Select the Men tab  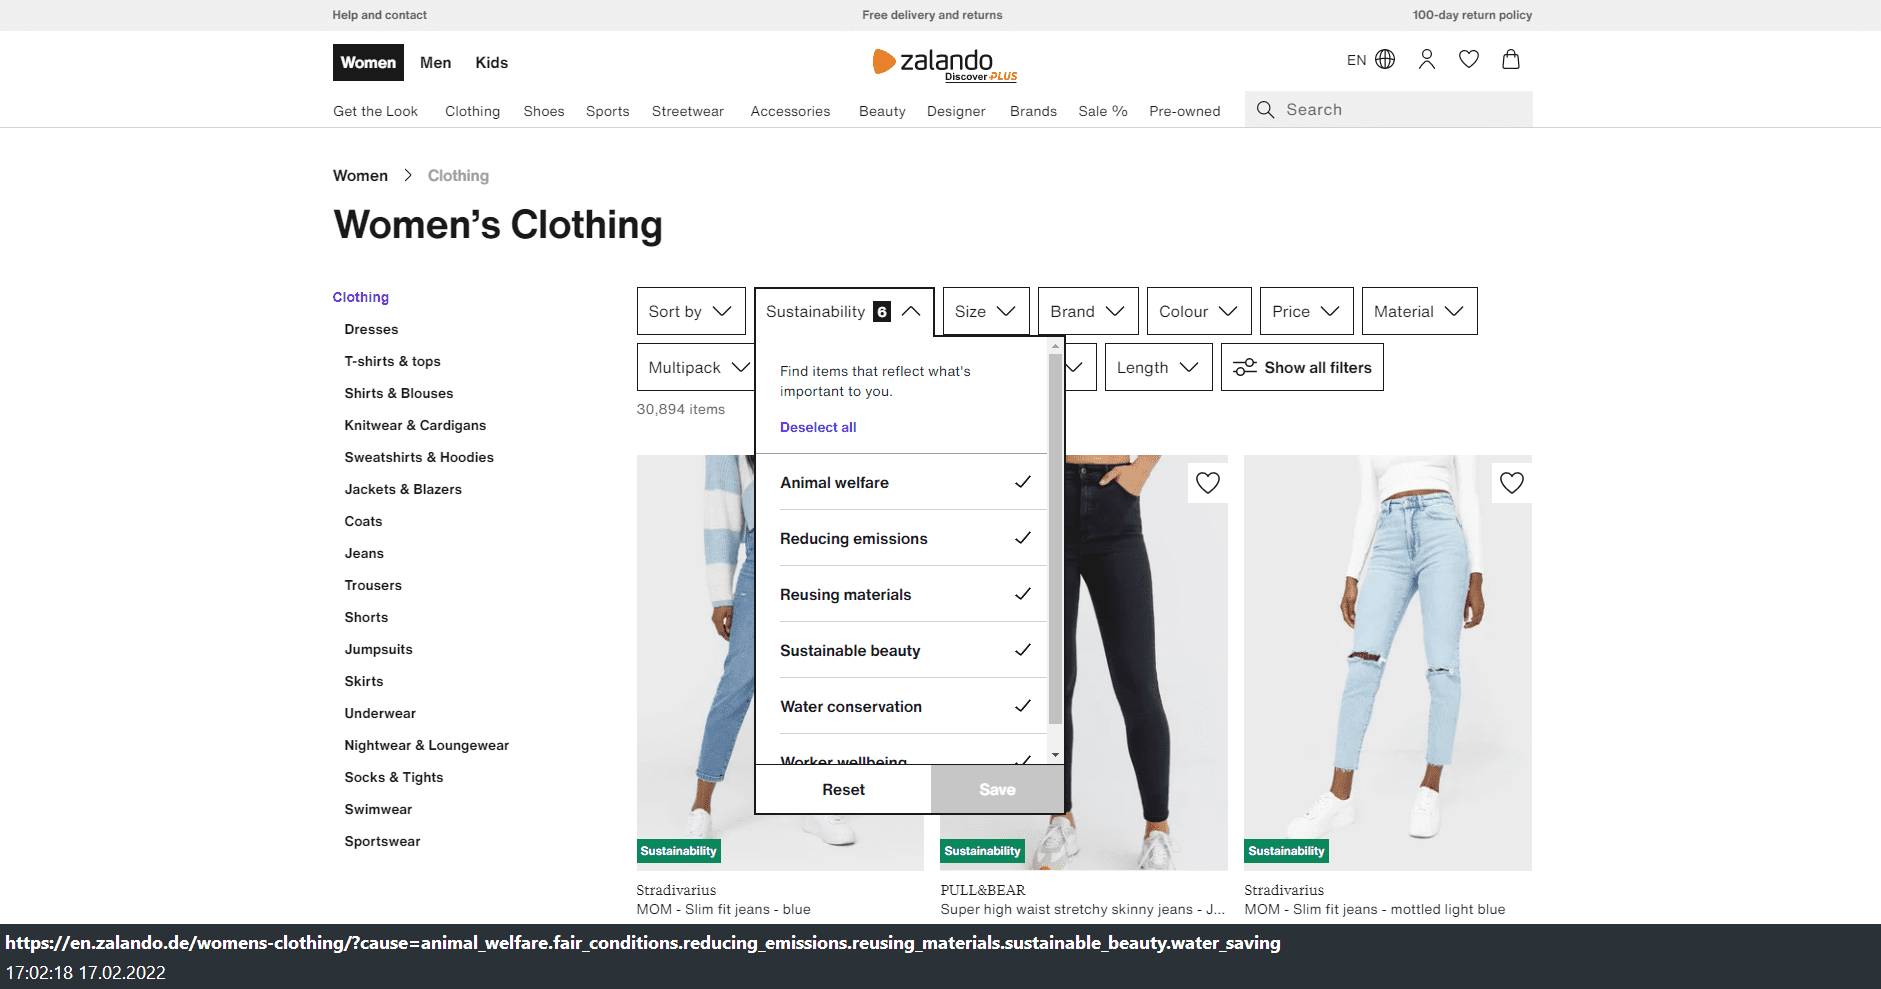[x=435, y=62]
